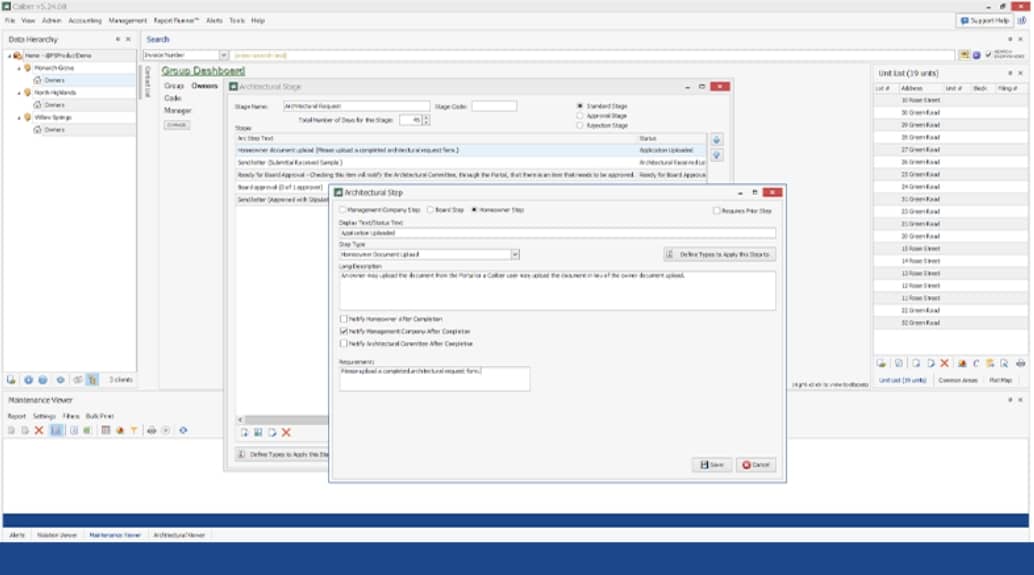The image size is (1034, 575).
Task: Click the red delete X in Maintenance Viewer toolbar
Action: (x=39, y=431)
